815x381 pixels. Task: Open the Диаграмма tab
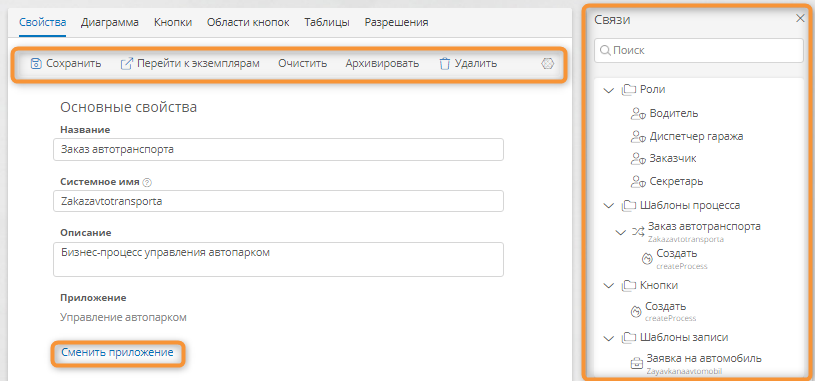(110, 22)
